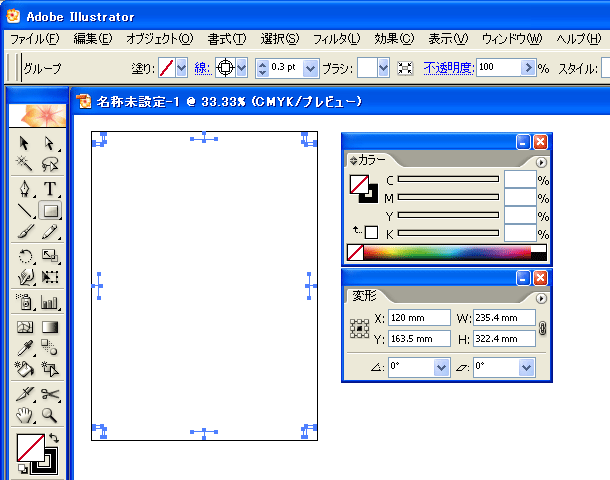The image size is (610, 480).
Task: Open the Transform panel options menu
Action: pyautogui.click(x=541, y=298)
